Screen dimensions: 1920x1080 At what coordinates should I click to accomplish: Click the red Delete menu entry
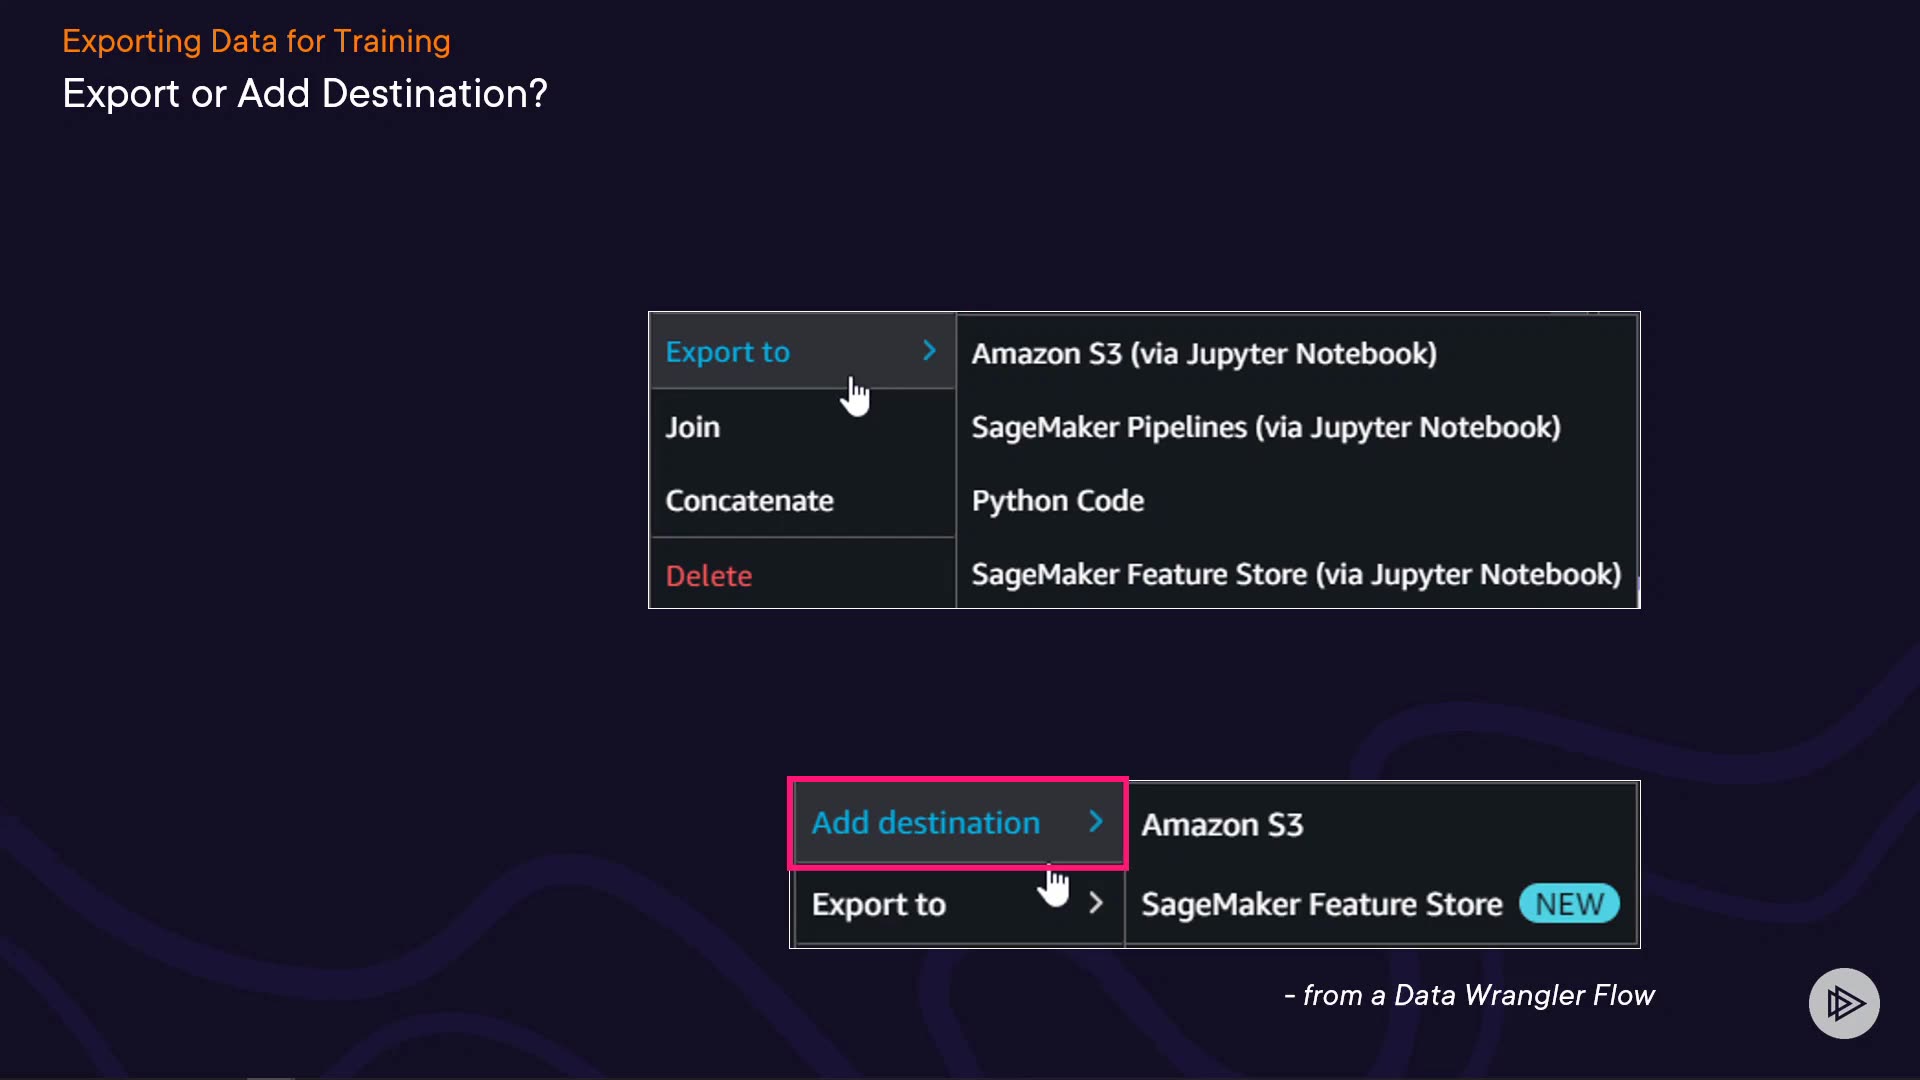(709, 576)
